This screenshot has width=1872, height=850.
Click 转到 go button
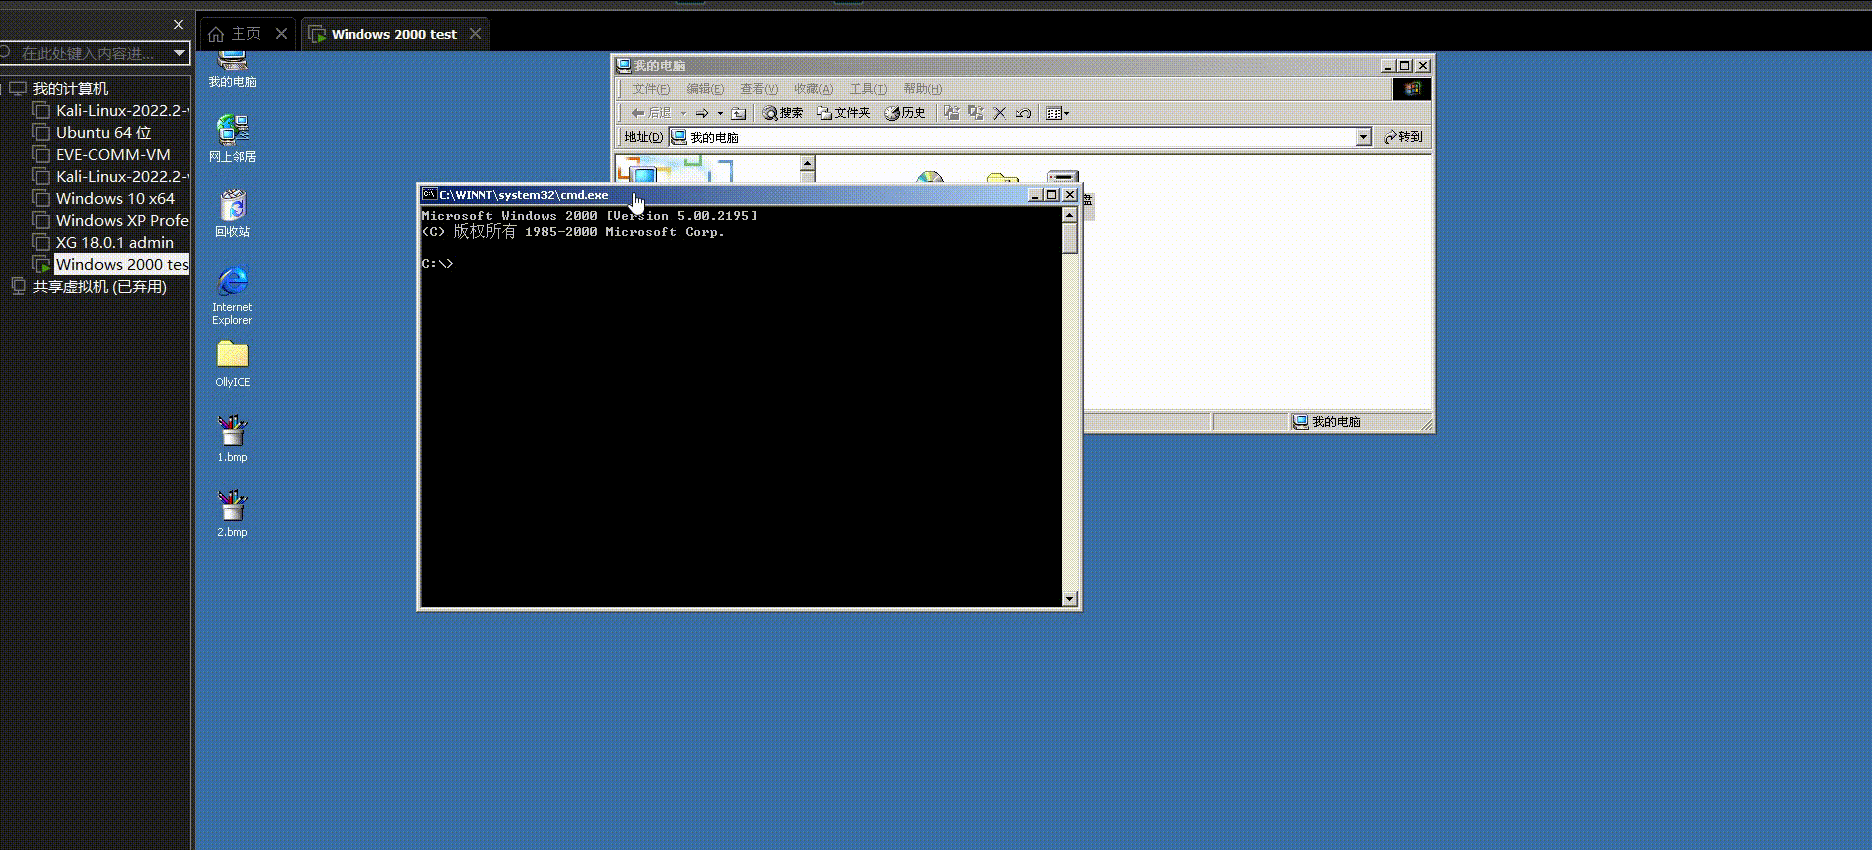point(1403,137)
